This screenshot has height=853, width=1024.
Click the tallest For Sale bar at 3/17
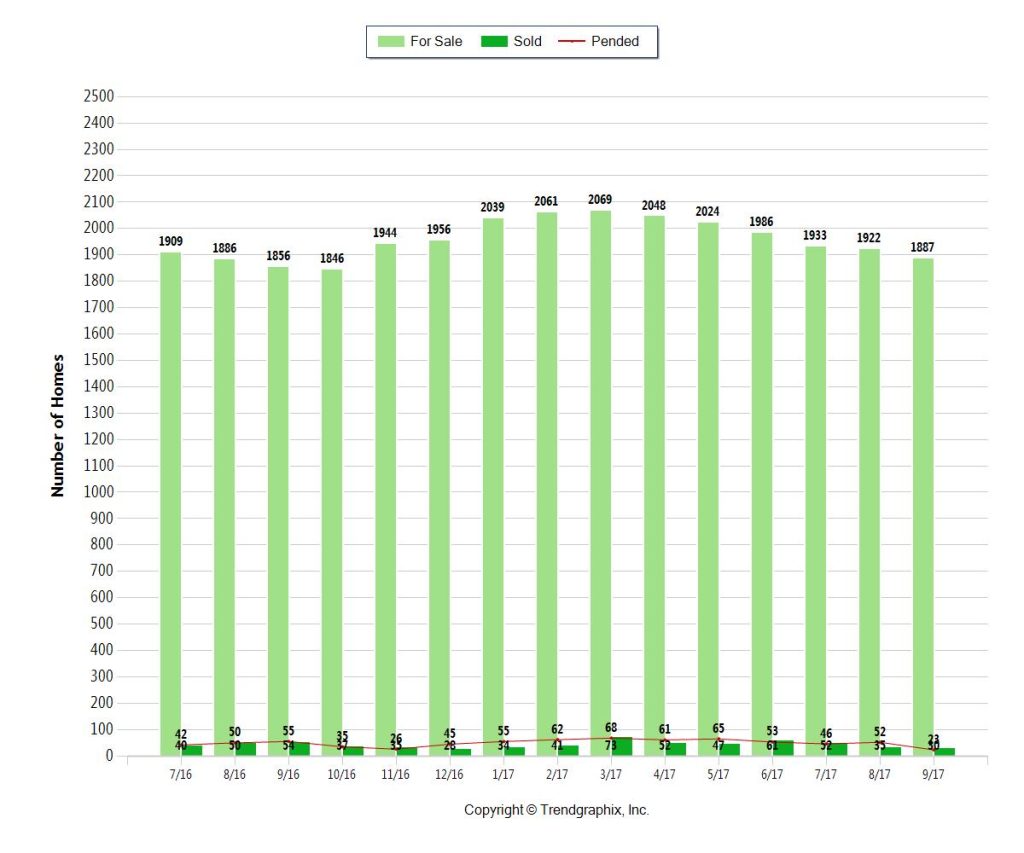click(x=600, y=483)
